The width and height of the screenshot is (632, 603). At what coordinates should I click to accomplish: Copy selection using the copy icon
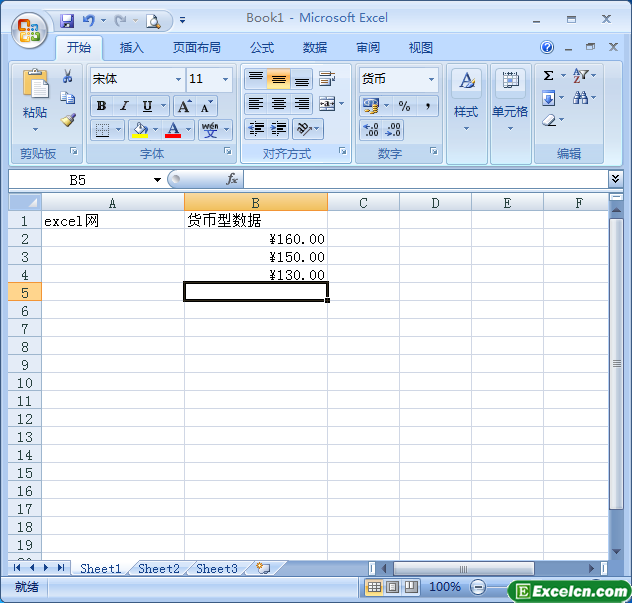click(x=67, y=98)
